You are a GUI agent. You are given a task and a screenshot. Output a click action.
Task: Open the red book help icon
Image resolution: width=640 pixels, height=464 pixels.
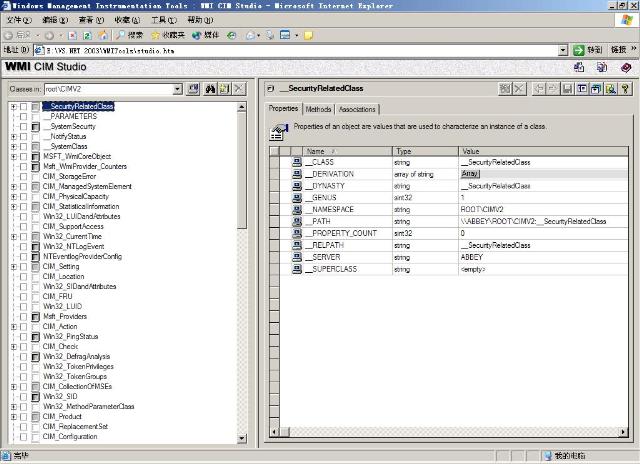626,67
